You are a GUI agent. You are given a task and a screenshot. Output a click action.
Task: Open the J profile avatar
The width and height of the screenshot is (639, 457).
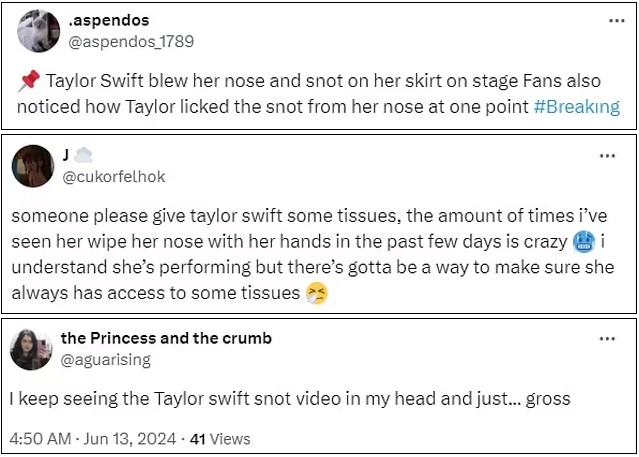33,166
